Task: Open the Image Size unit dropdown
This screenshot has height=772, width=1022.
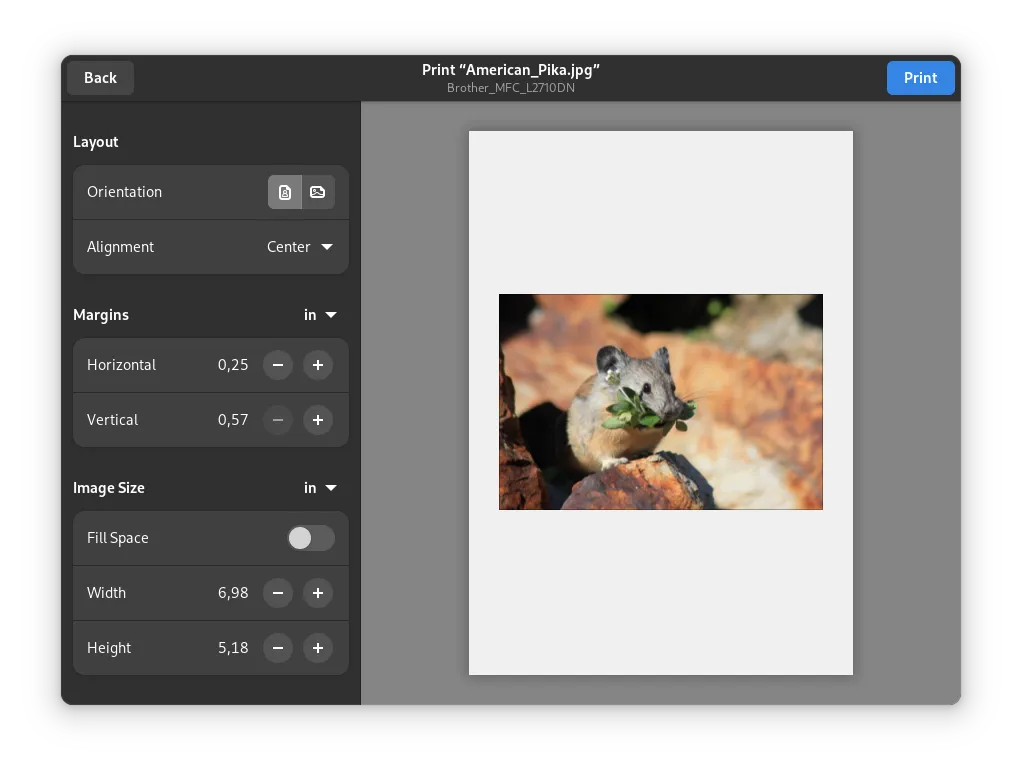Action: [320, 488]
